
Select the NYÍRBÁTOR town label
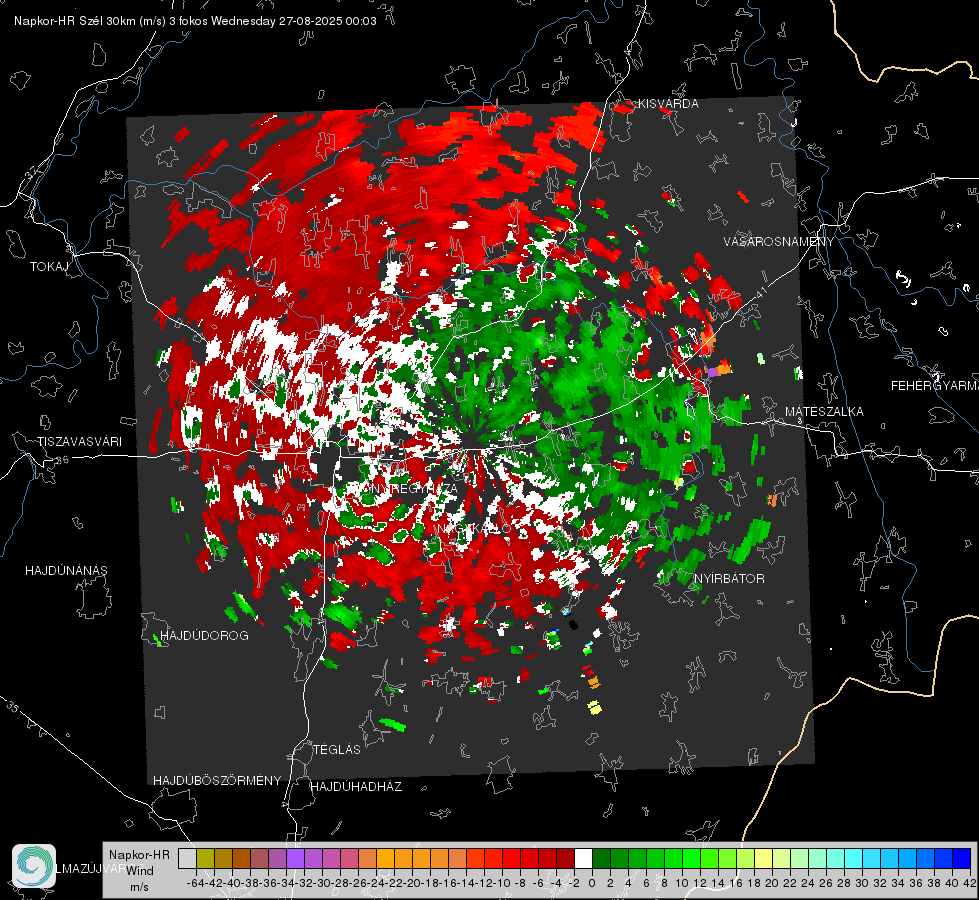[729, 579]
